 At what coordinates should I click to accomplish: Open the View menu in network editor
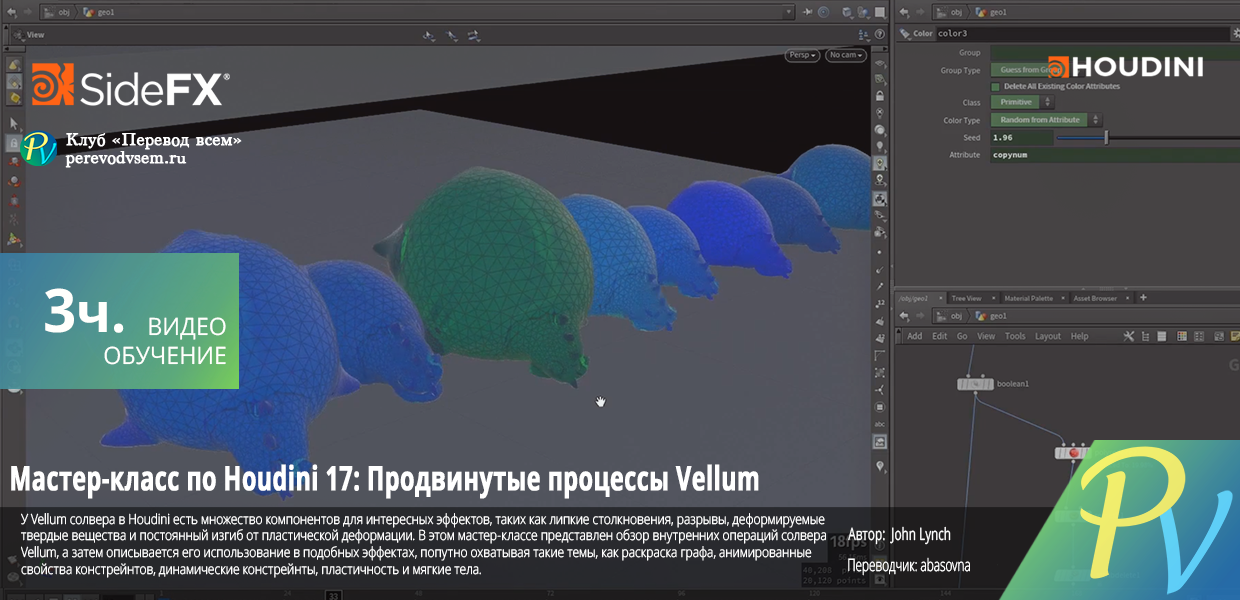[986, 336]
